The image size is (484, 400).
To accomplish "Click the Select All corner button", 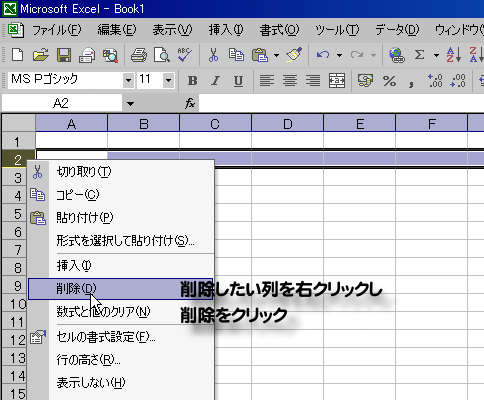I will point(18,123).
